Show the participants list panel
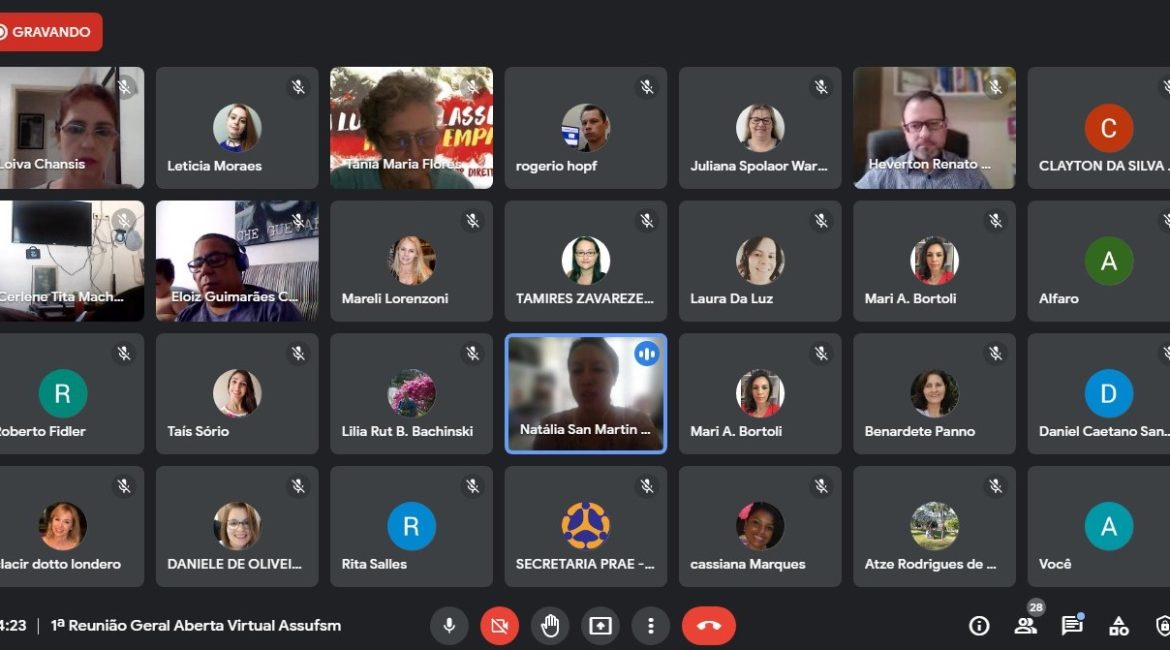Viewport: 1170px width, 650px height. tap(1025, 626)
